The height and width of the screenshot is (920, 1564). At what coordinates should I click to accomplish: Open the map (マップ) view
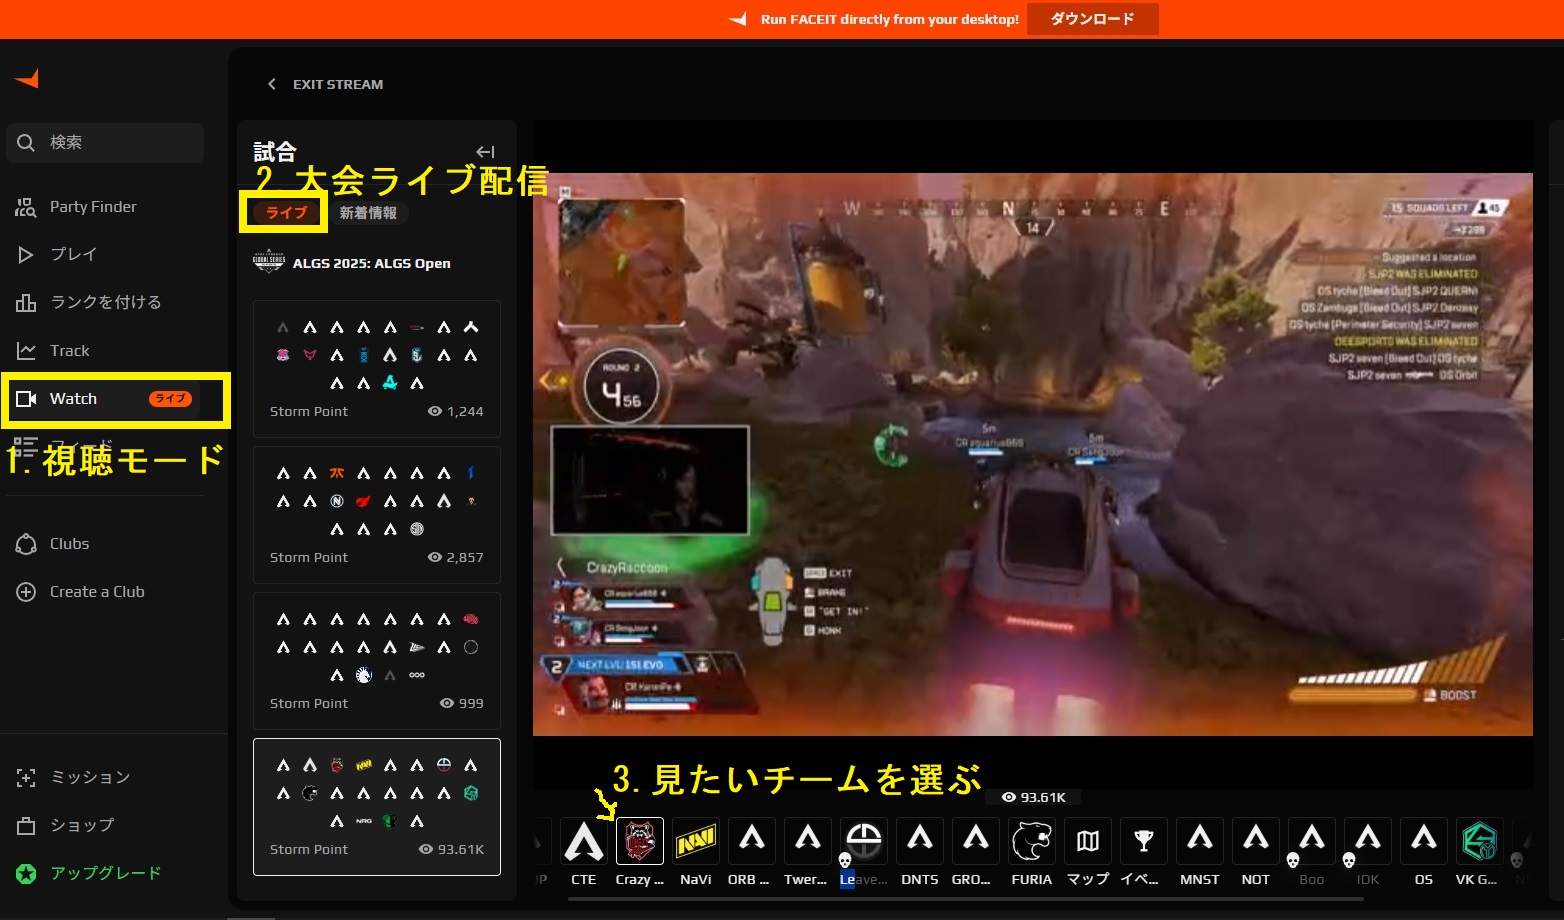(1088, 852)
